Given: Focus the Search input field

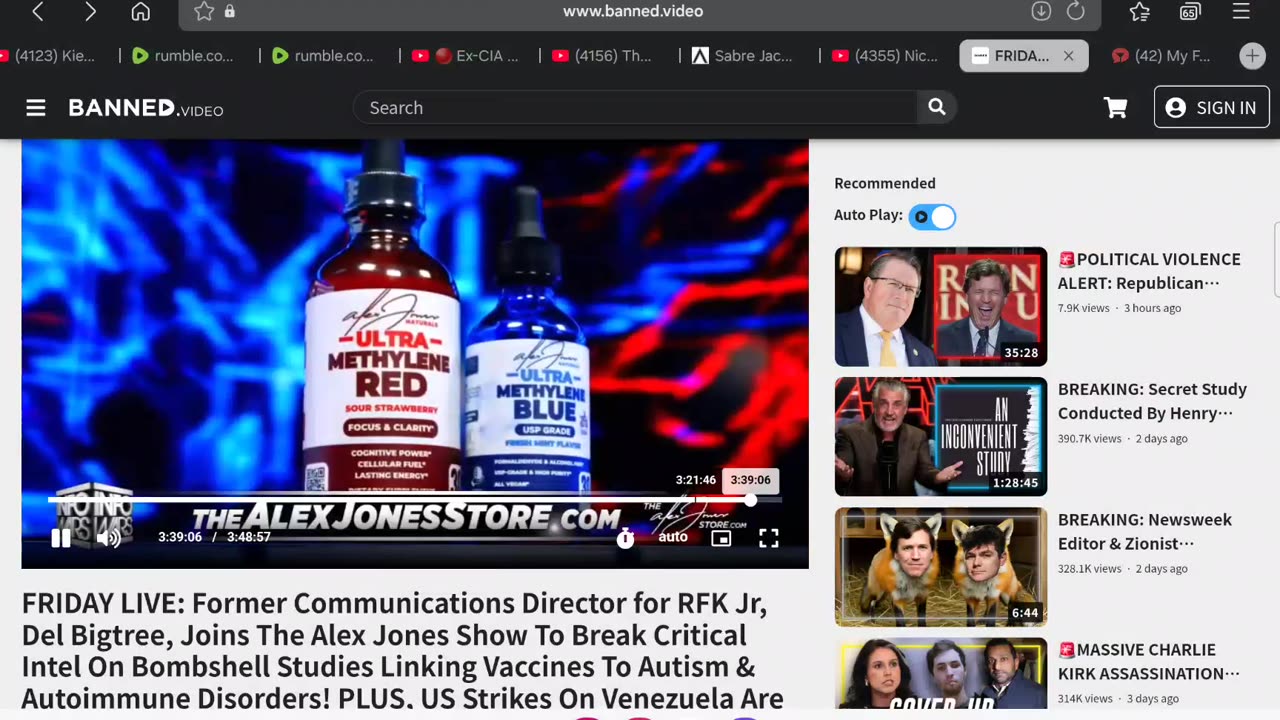Looking at the screenshot, I should (x=635, y=107).
